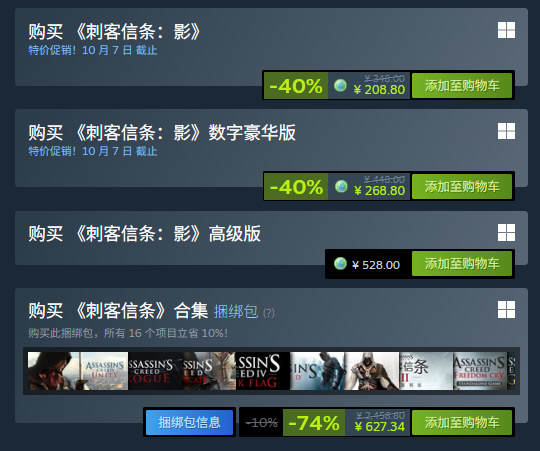This screenshot has width=540, height=451.
Task: Add base 刺客信条：影 to cart
Action: [461, 85]
